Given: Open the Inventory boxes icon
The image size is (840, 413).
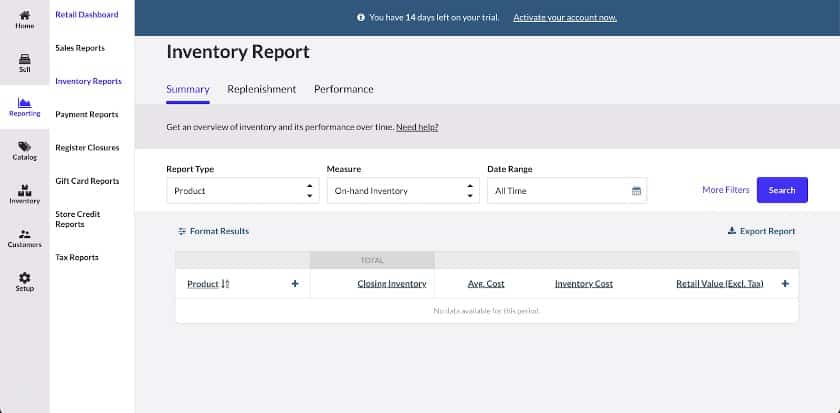Looking at the screenshot, I should (25, 190).
